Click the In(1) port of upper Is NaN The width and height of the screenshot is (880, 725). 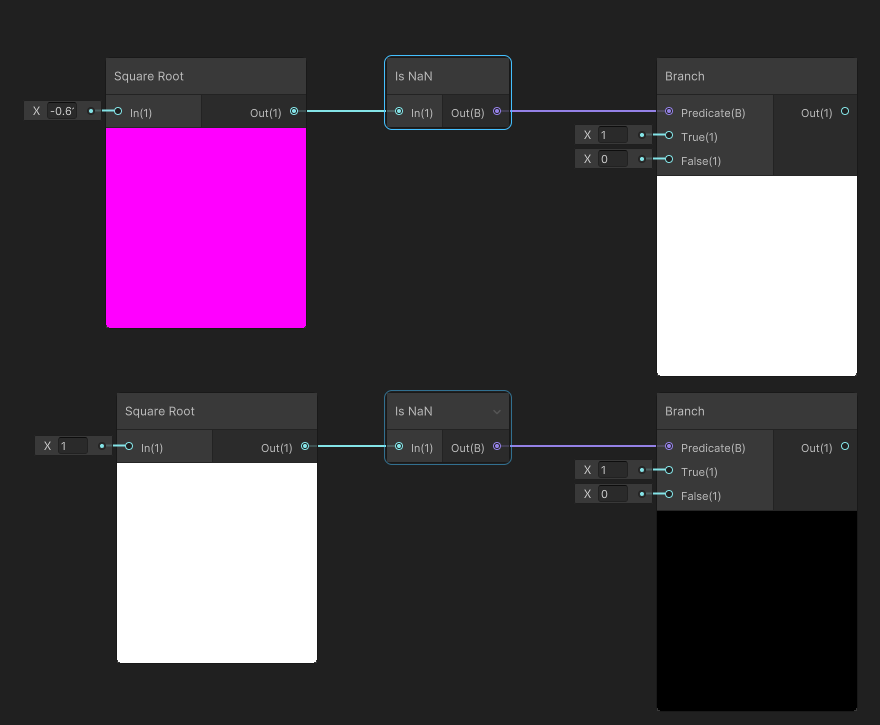(399, 111)
